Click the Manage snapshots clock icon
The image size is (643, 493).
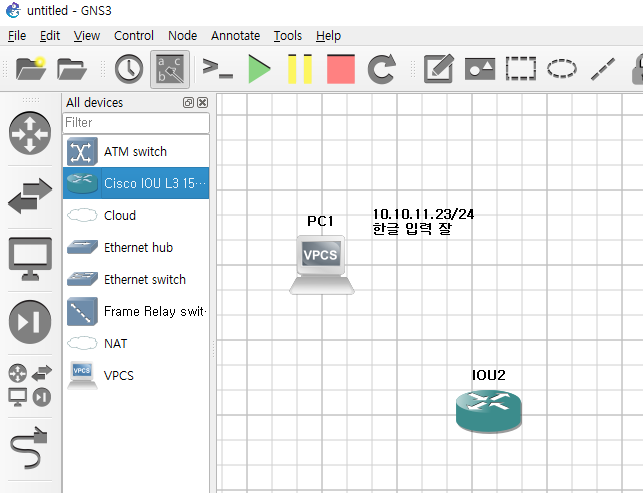coord(129,68)
